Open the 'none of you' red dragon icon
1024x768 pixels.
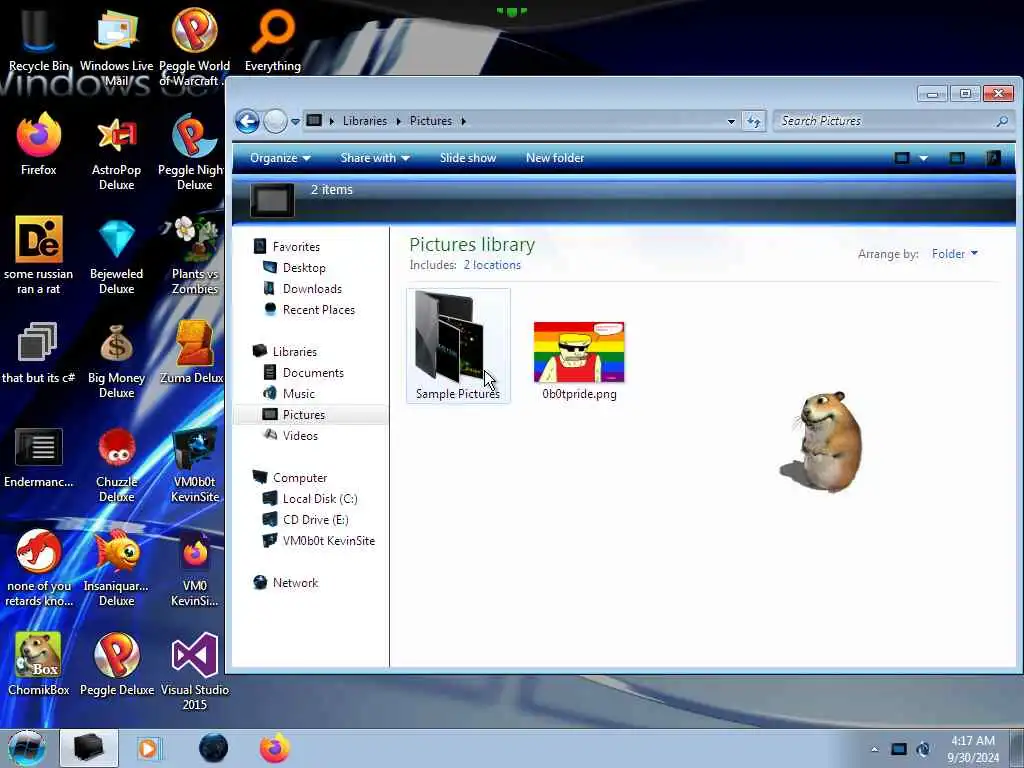click(x=39, y=568)
